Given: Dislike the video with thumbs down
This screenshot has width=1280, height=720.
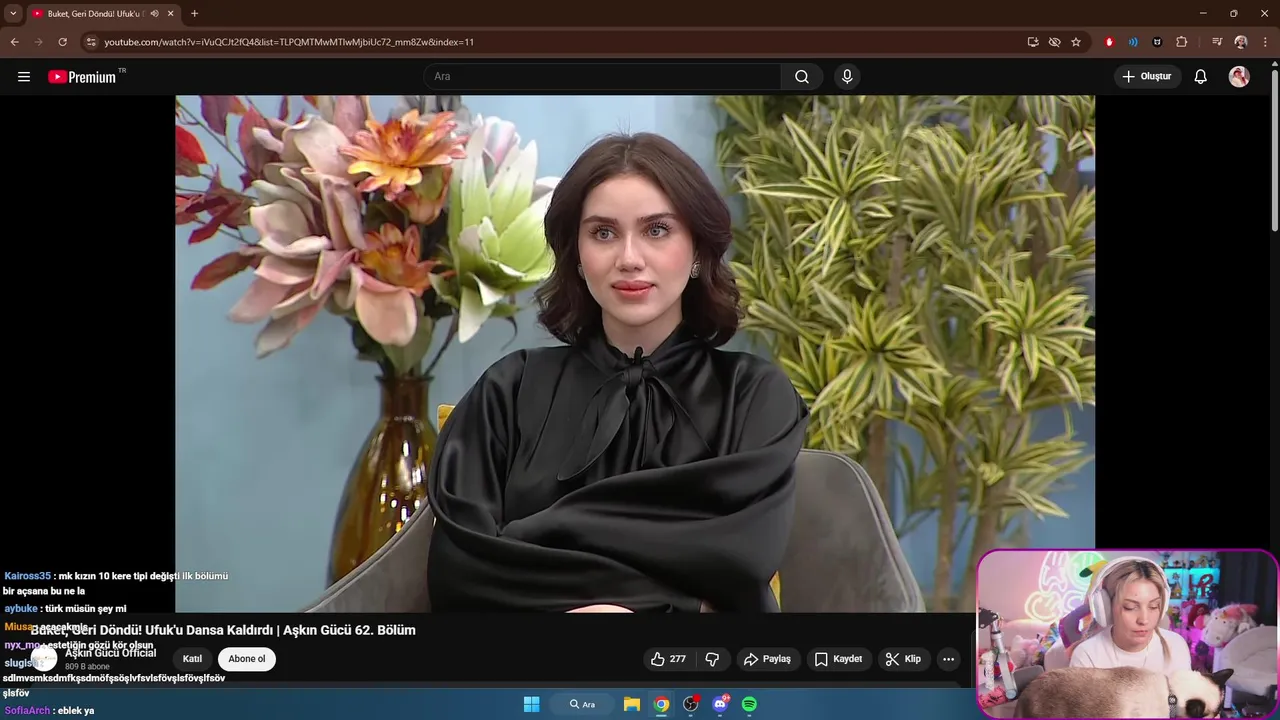Looking at the screenshot, I should click(x=712, y=659).
